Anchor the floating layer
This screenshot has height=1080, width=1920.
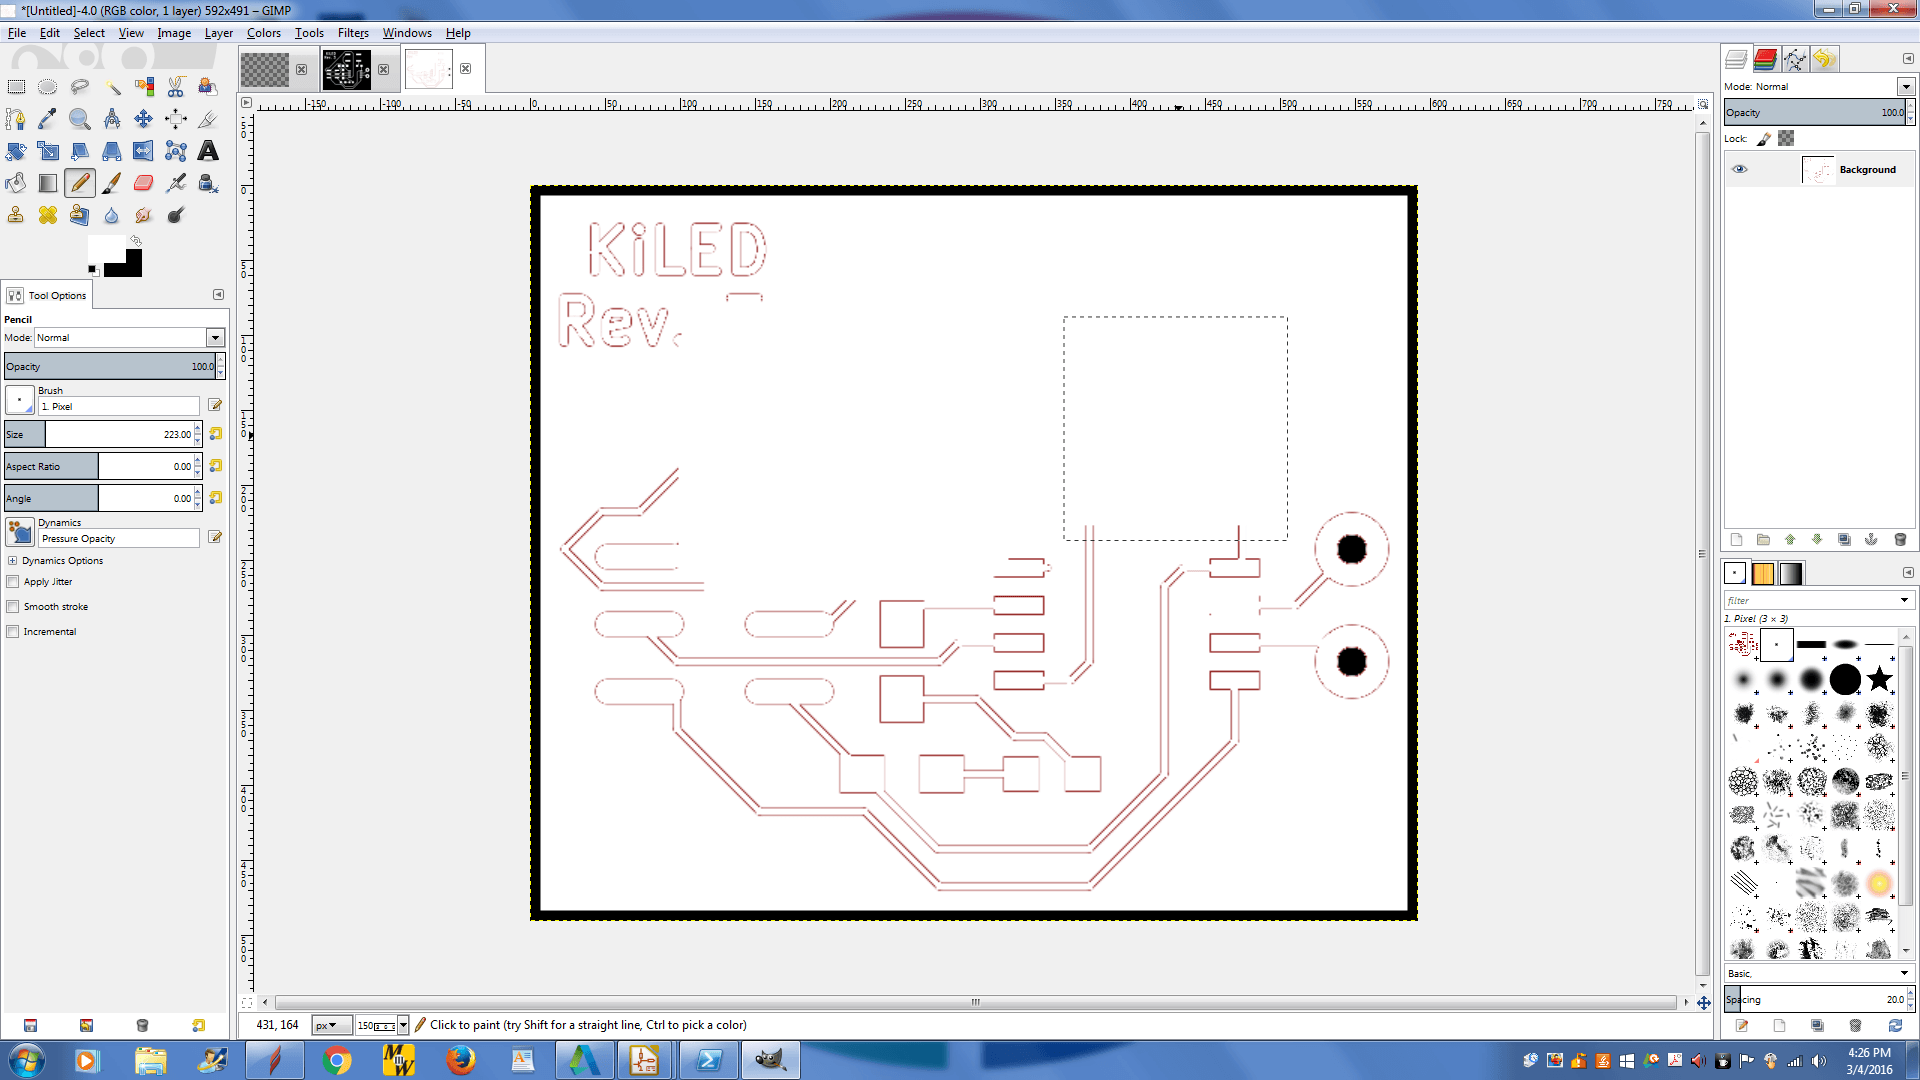click(1871, 540)
